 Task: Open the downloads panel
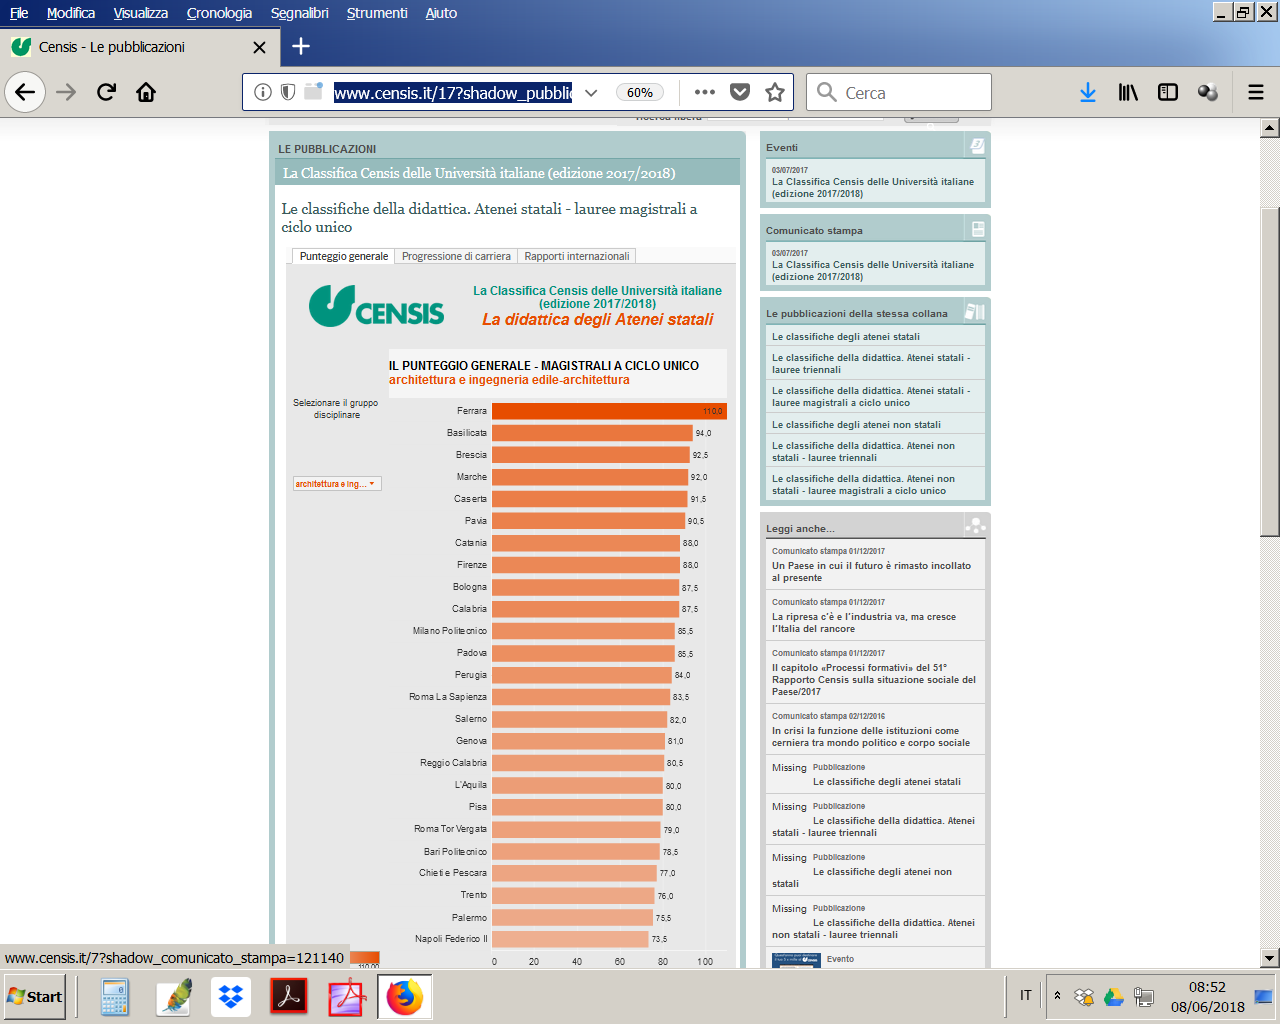coord(1088,92)
